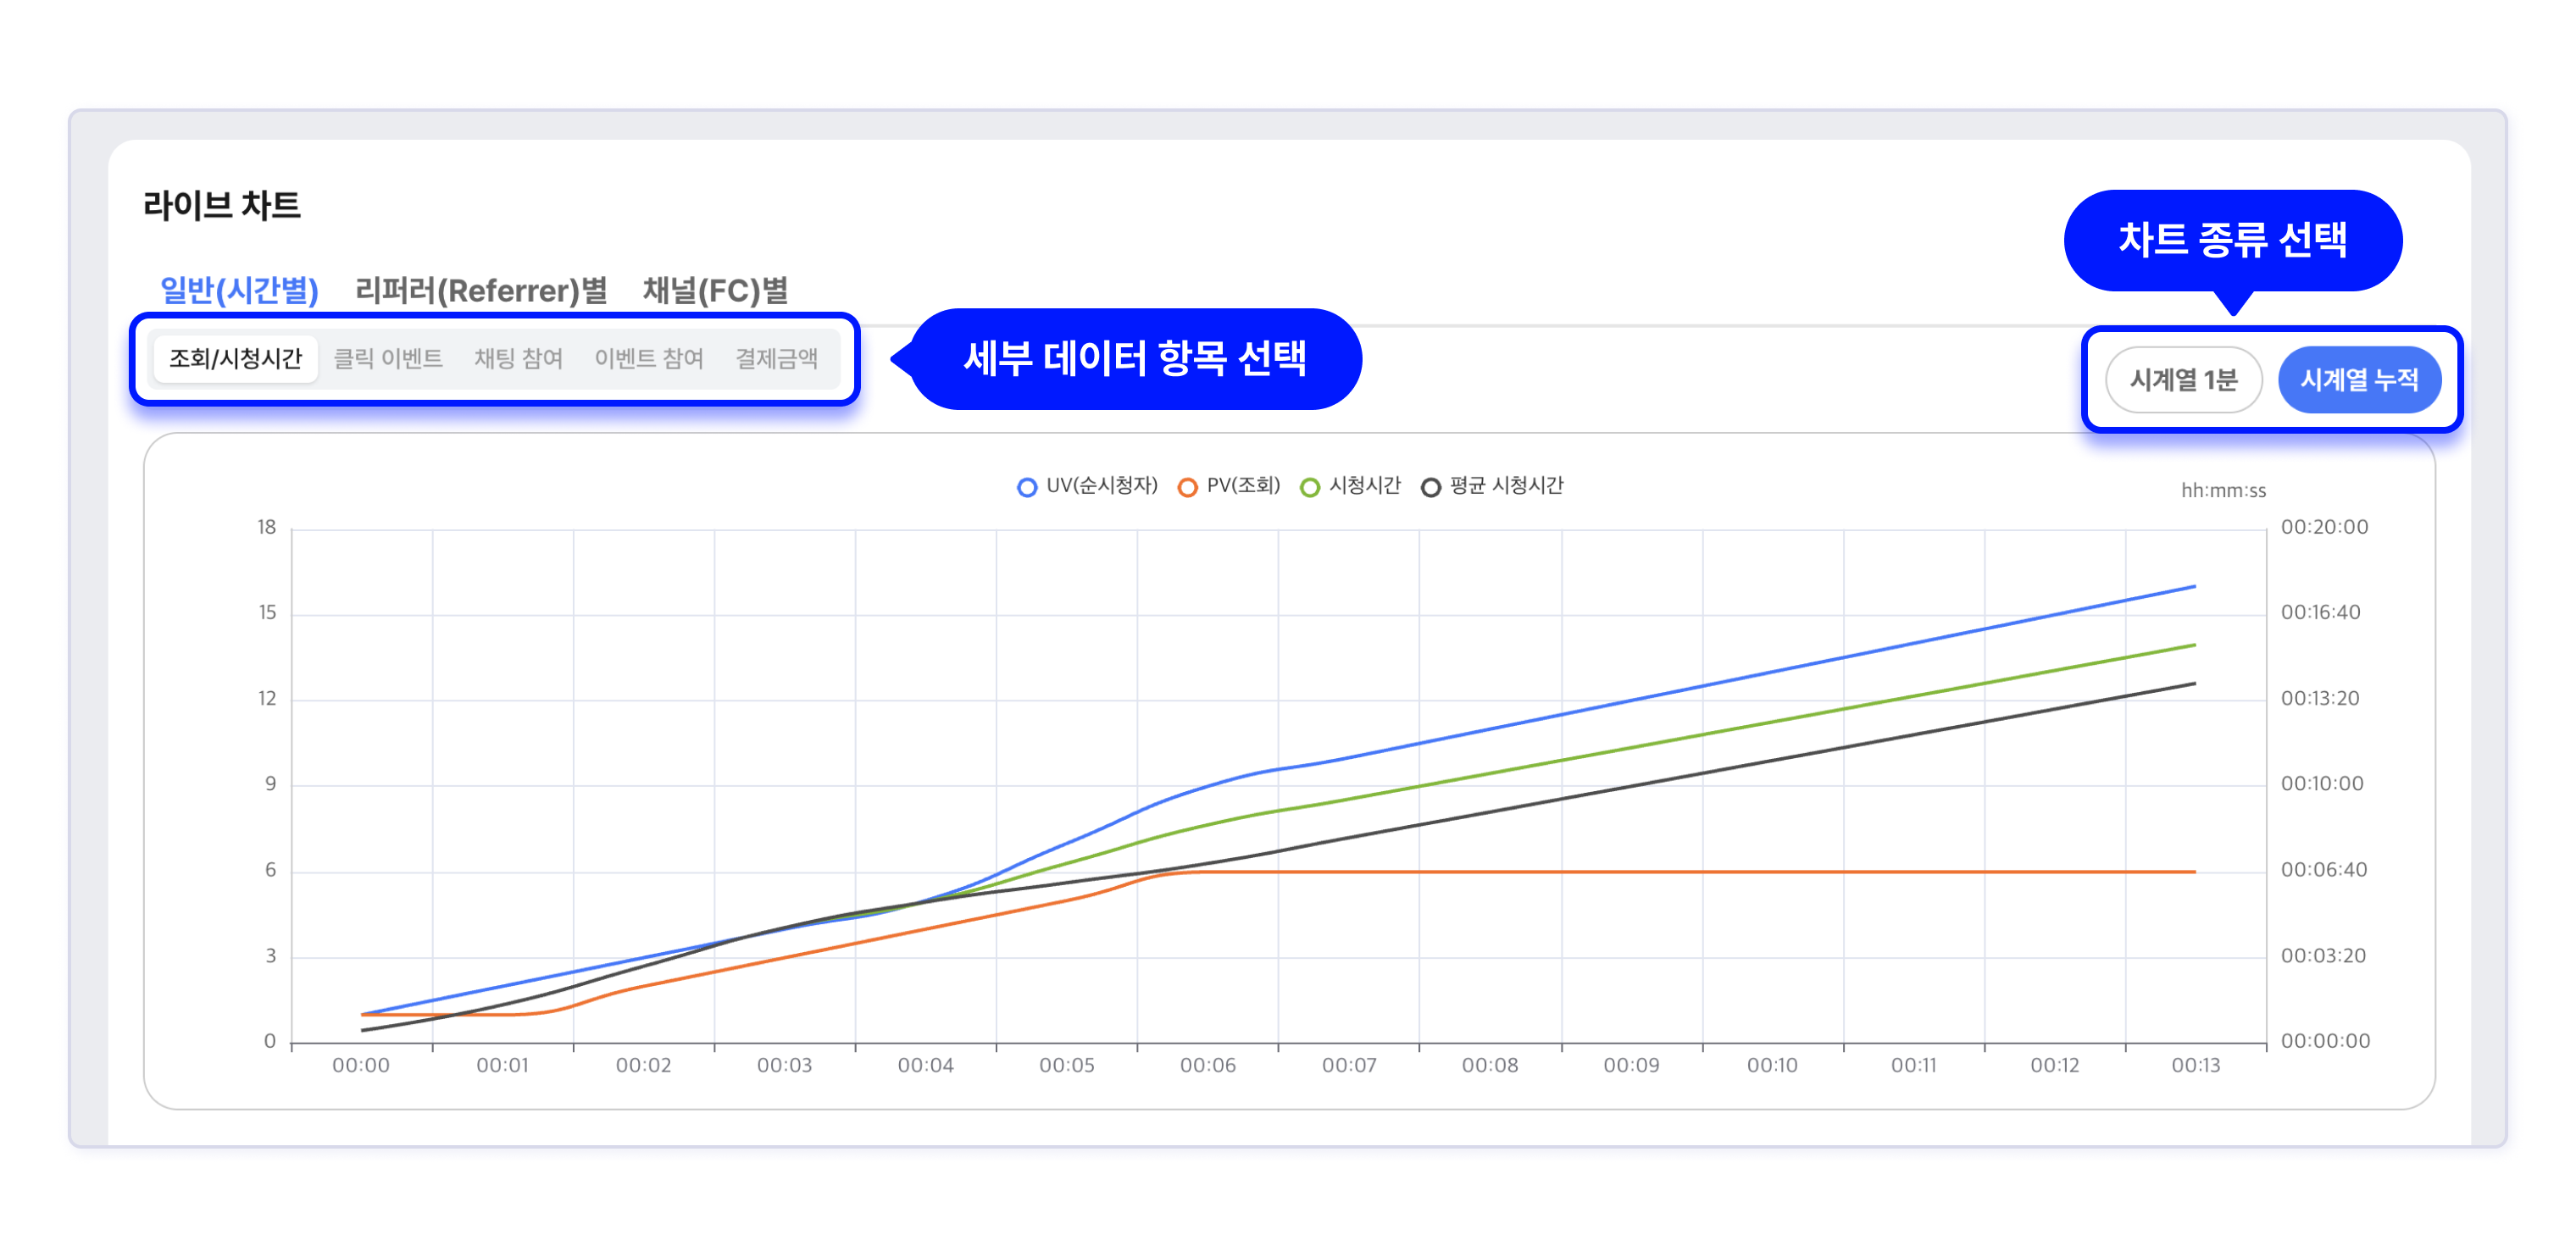Screen dimensions: 2576x1257
Task: Toggle the dark 평균 시청시간 legend circle
Action: tap(1431, 487)
